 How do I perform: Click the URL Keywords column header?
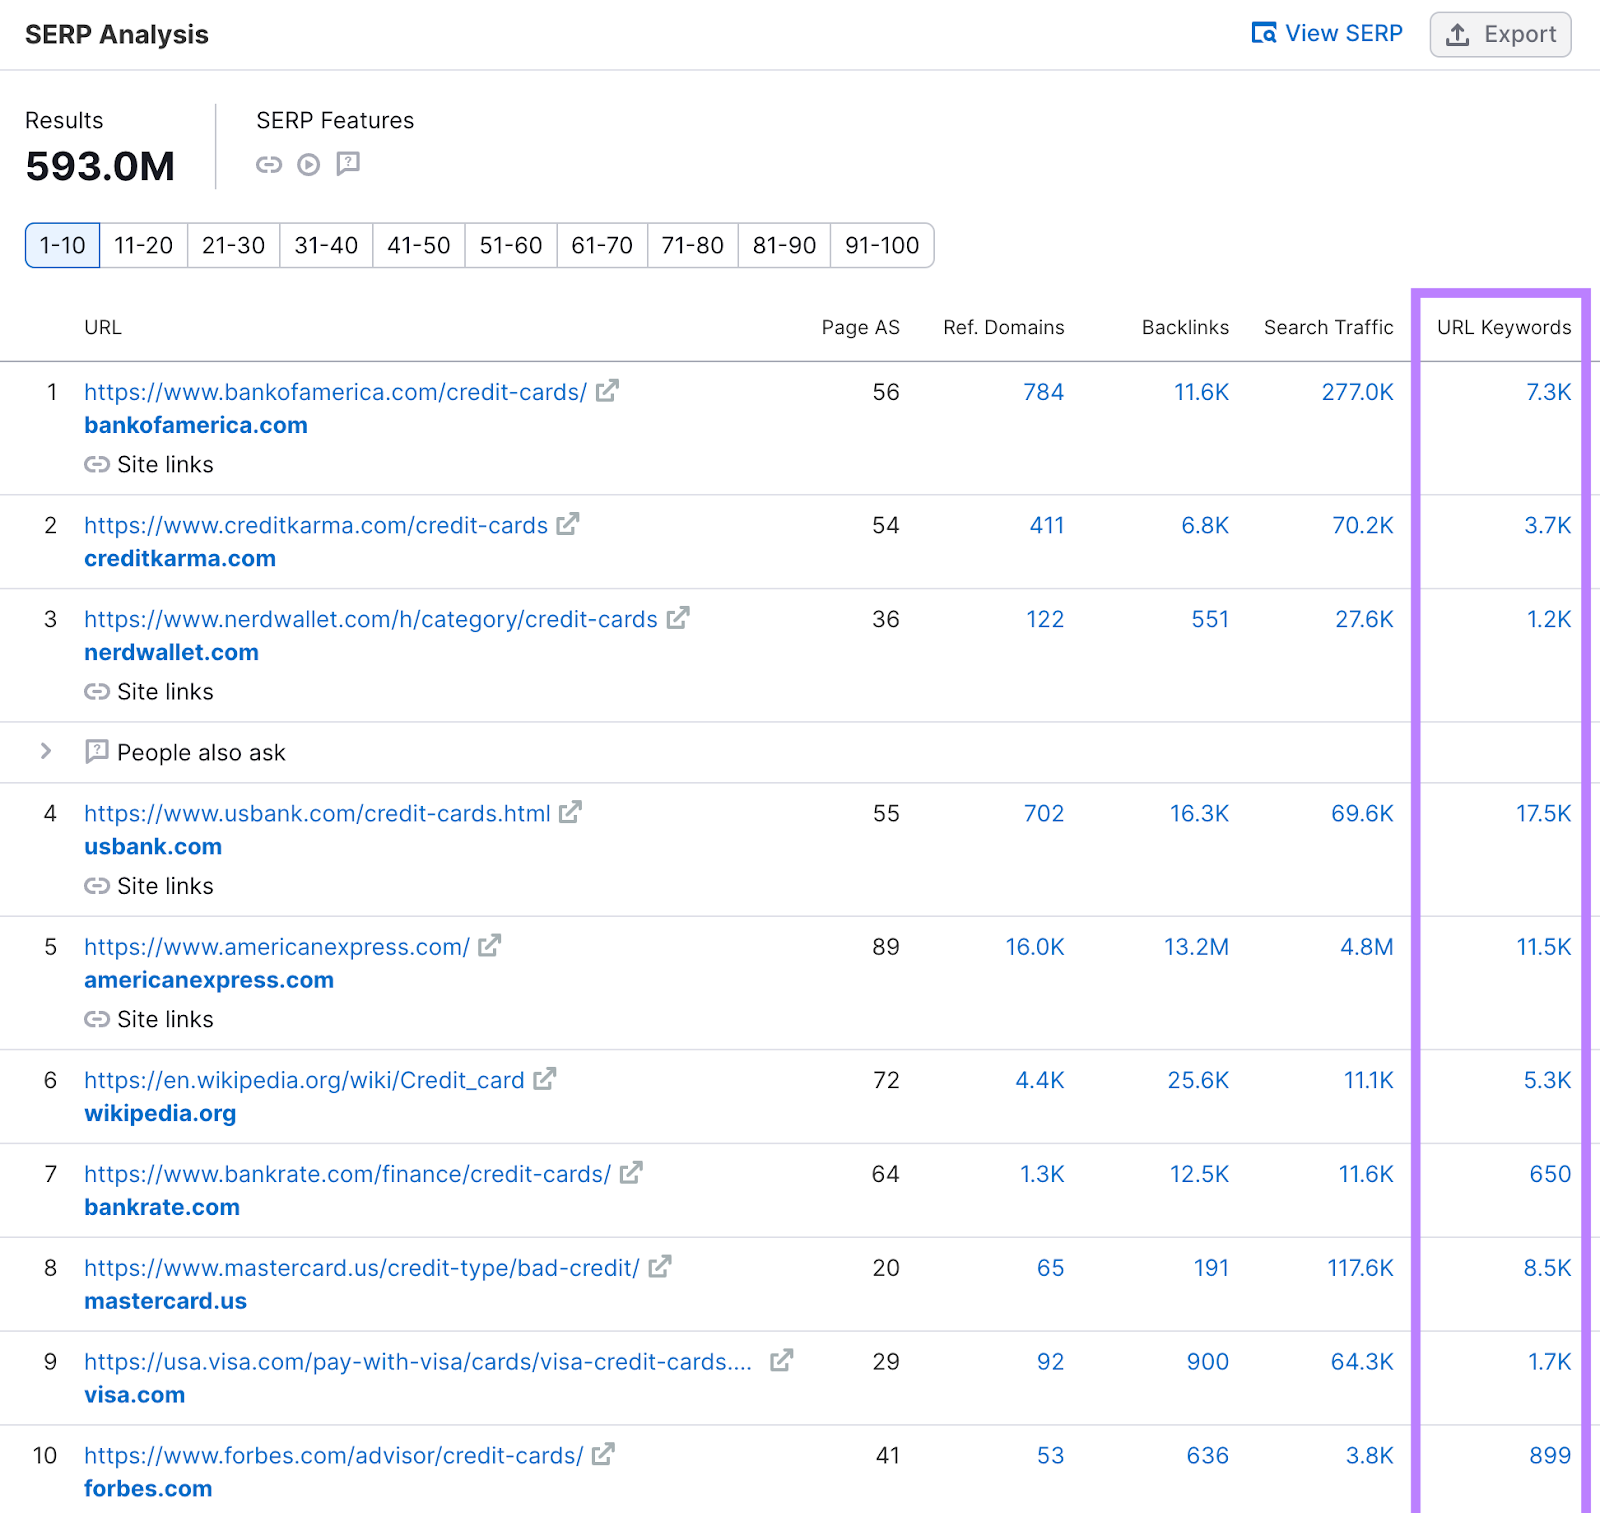point(1504,327)
